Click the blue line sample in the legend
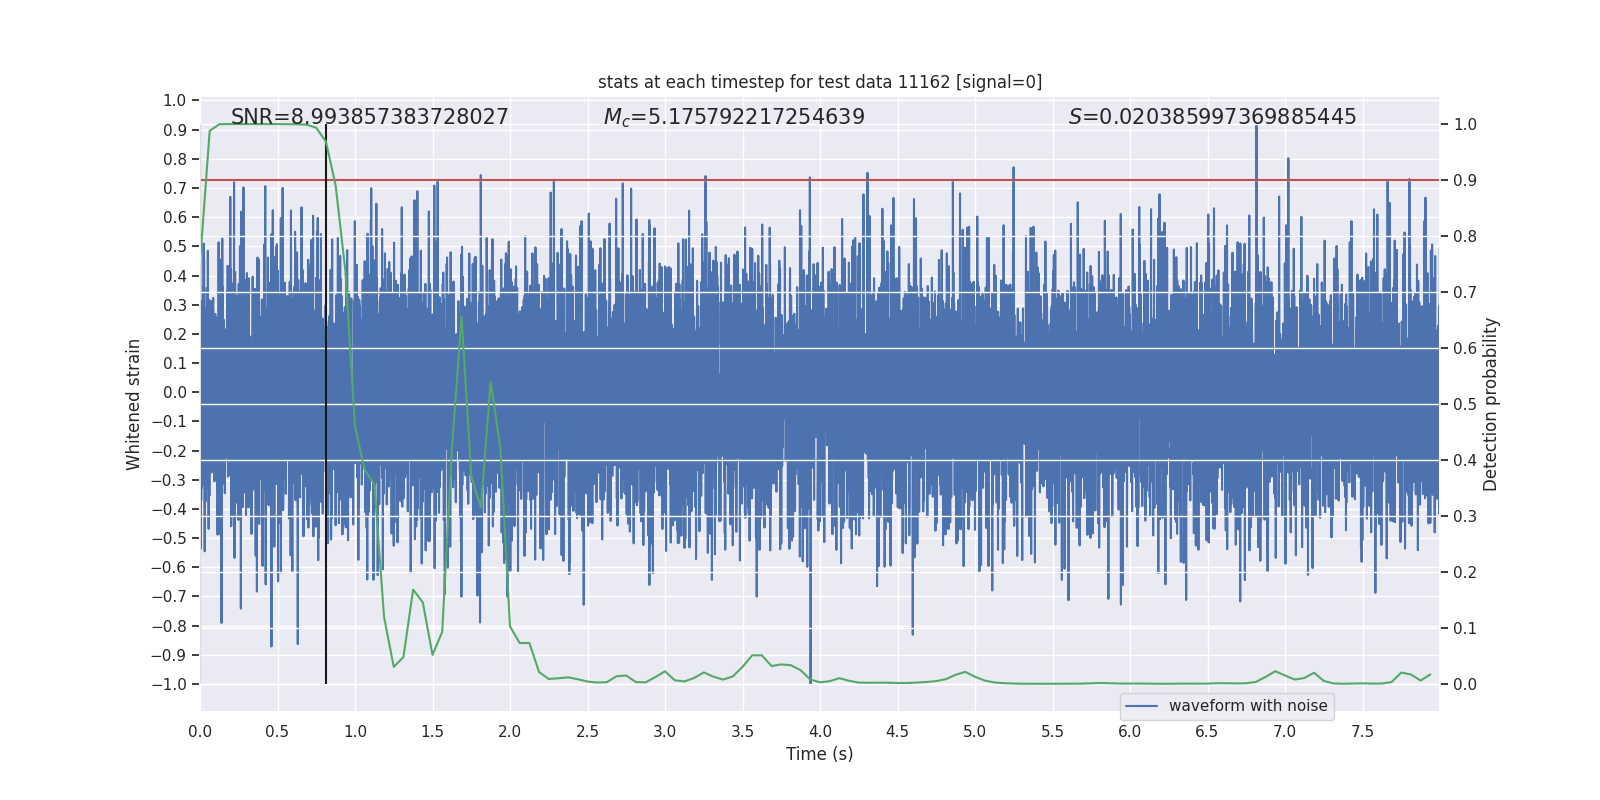Image resolution: width=1600 pixels, height=800 pixels. [1142, 706]
